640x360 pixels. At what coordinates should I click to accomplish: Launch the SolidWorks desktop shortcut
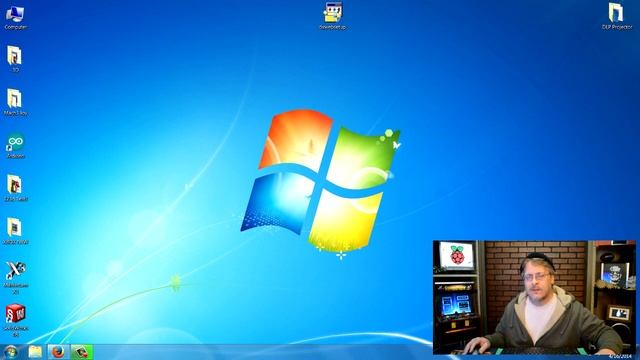pos(16,320)
